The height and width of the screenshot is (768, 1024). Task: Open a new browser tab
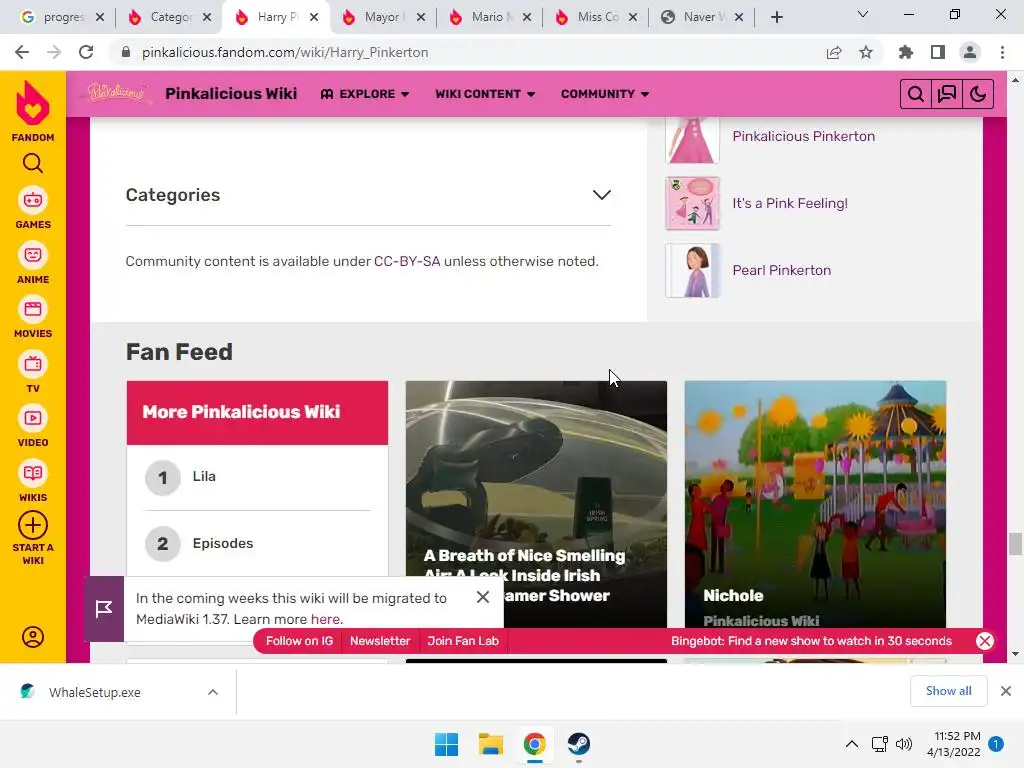coord(776,17)
